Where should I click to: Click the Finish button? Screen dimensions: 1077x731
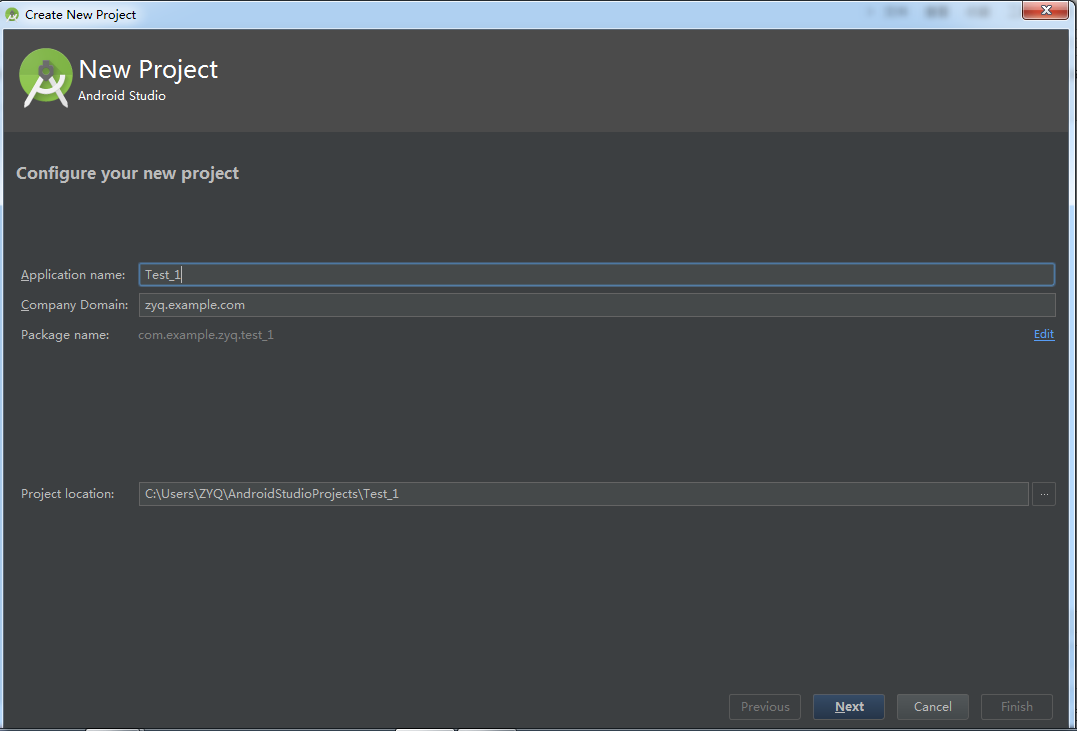click(1016, 707)
